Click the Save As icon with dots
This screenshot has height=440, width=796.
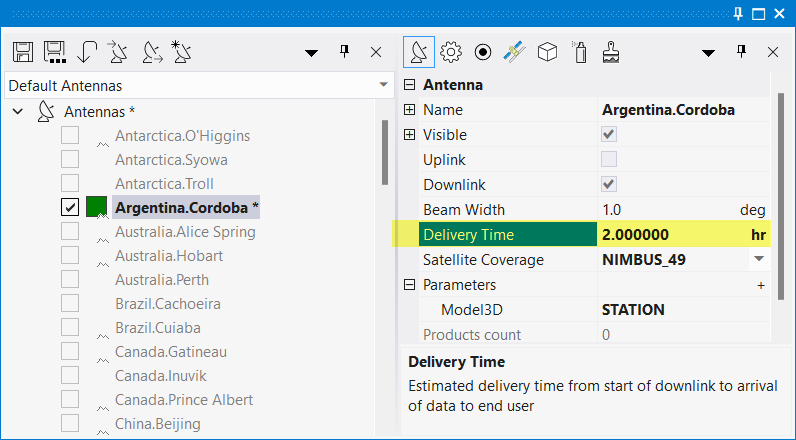tap(55, 51)
